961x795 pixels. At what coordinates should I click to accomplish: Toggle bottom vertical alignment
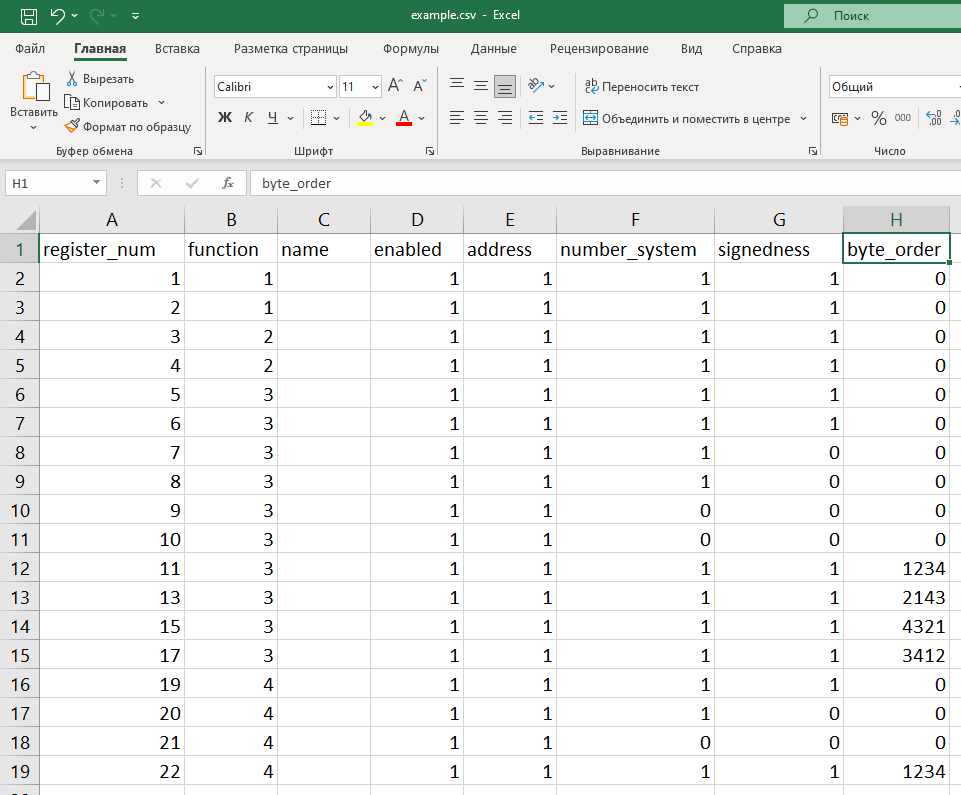click(x=504, y=86)
